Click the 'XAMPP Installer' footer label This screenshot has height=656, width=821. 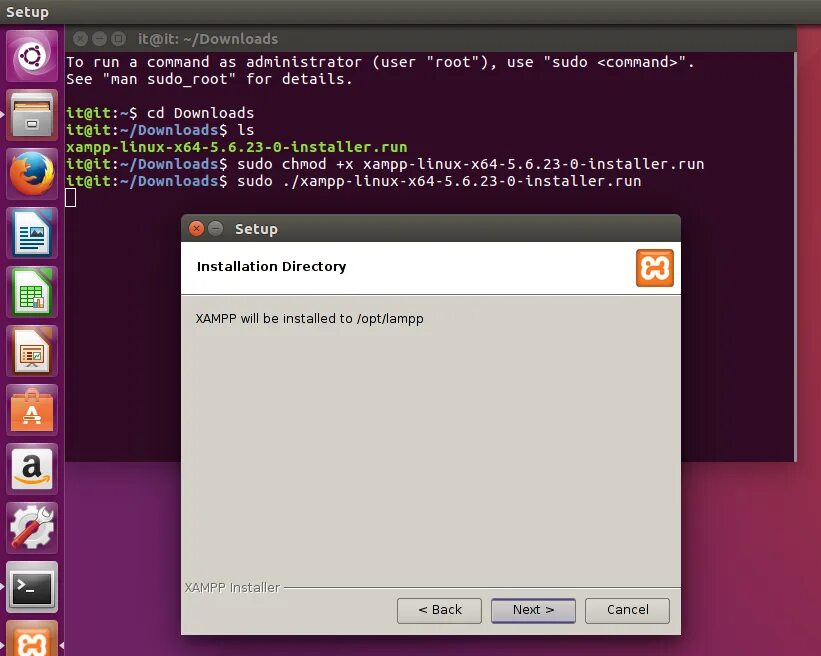pyautogui.click(x=232, y=587)
